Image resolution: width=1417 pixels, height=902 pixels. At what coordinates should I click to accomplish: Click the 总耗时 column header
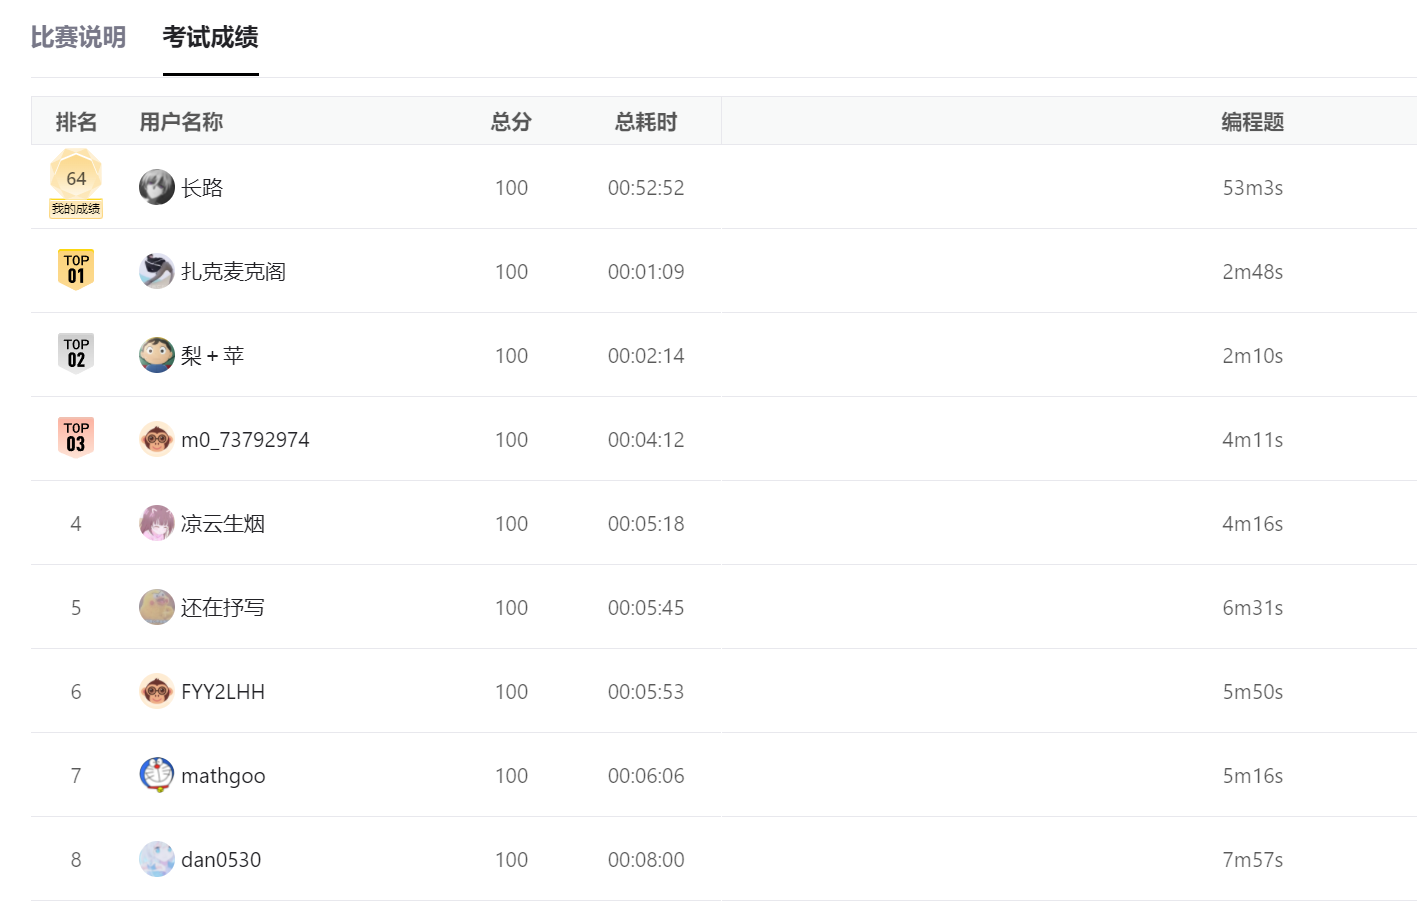[646, 122]
